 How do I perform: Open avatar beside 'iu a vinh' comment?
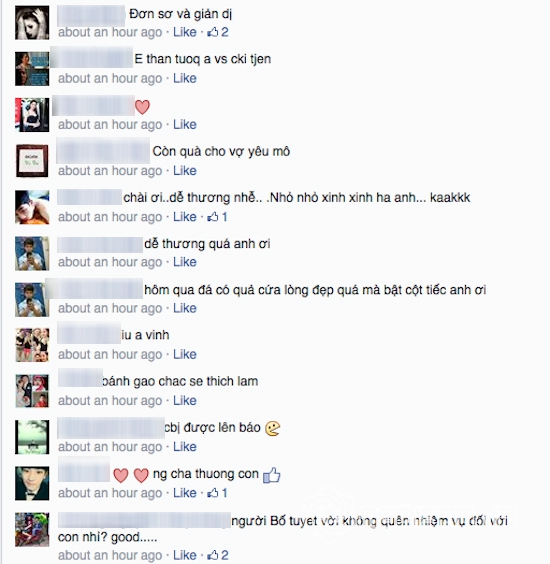click(32, 345)
